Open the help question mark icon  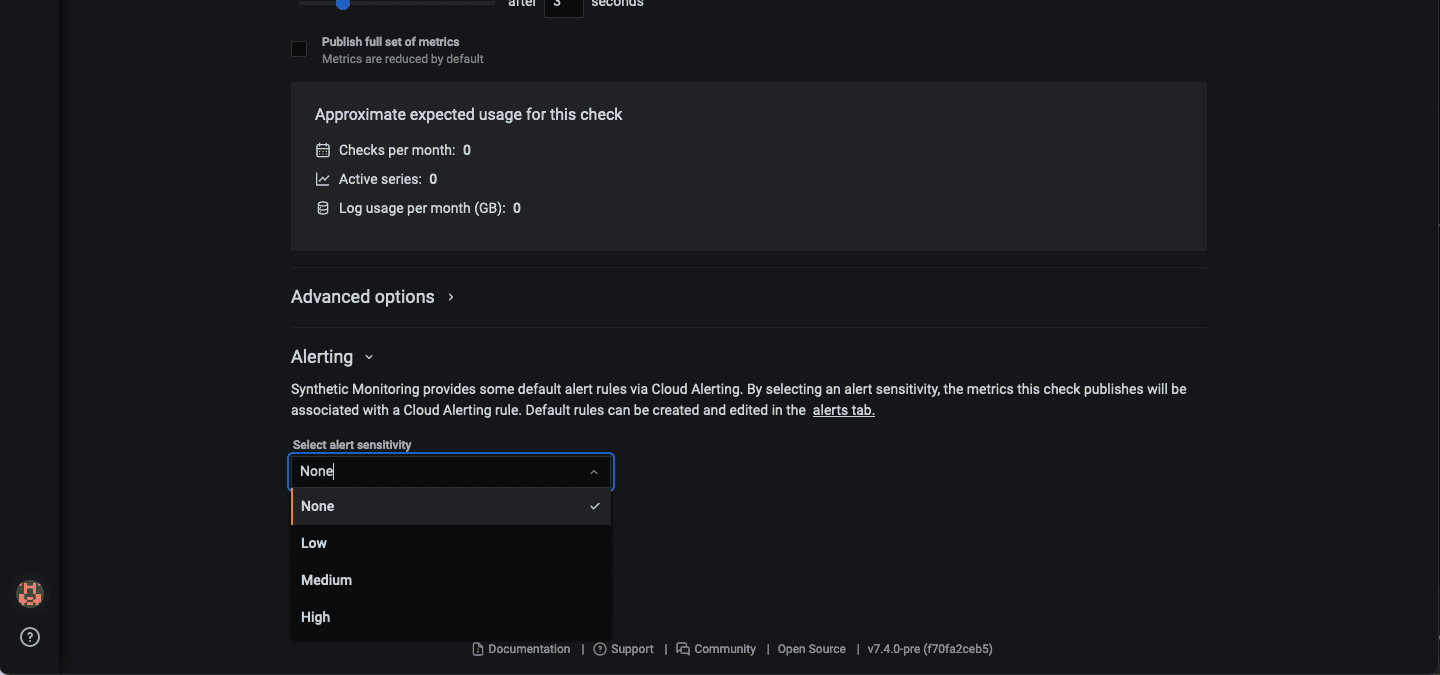point(30,637)
